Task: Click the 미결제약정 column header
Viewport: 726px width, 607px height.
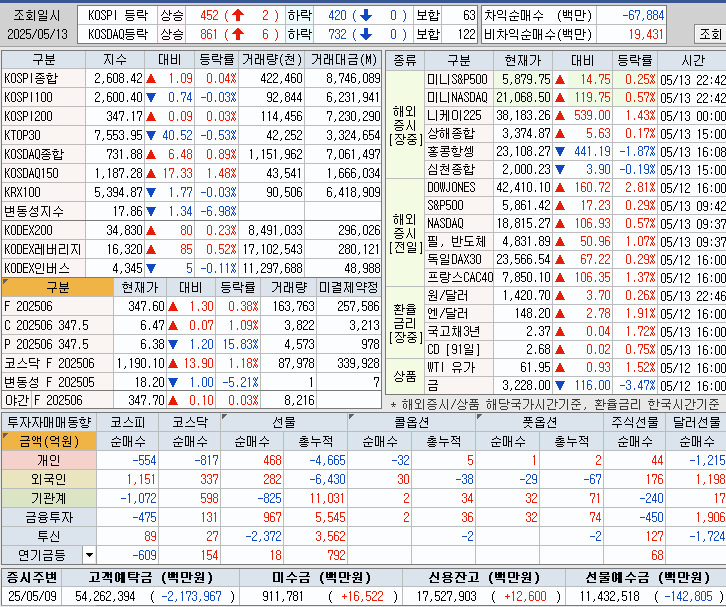Action: (349, 288)
